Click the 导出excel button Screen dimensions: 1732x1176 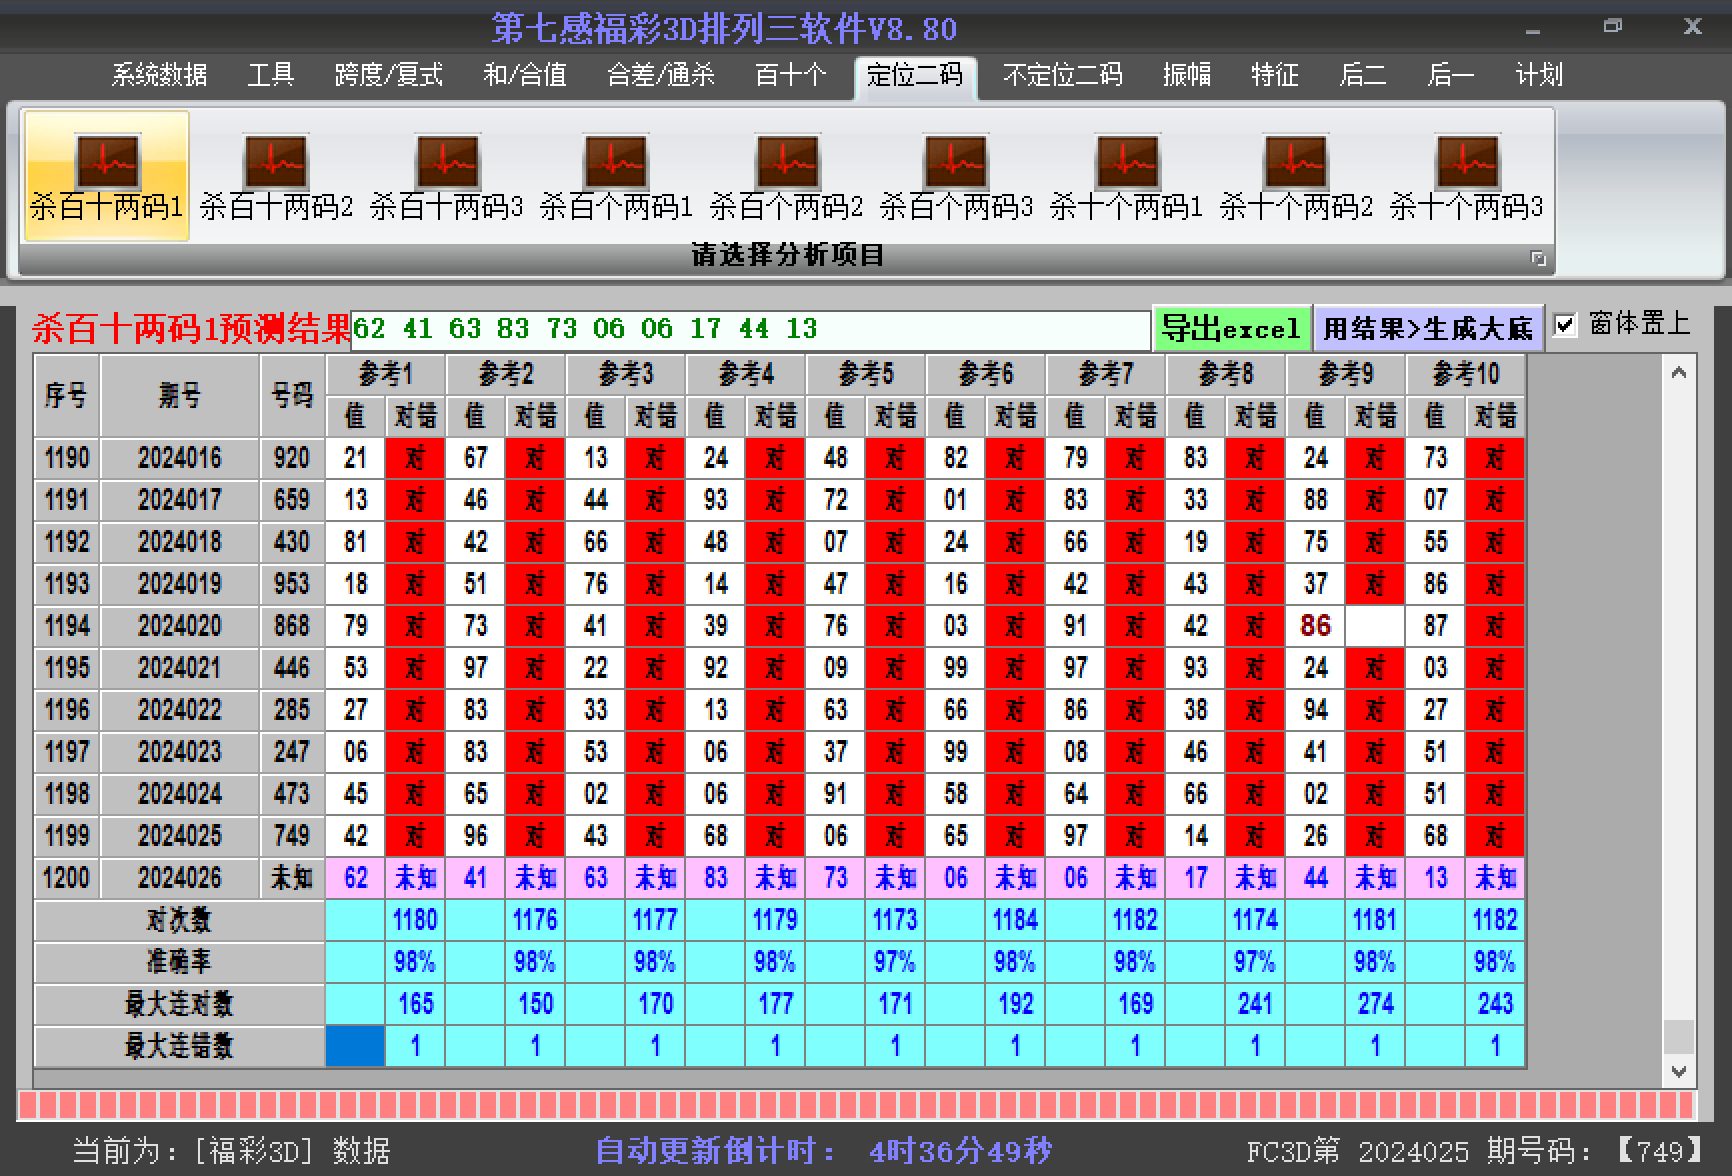click(x=1232, y=328)
